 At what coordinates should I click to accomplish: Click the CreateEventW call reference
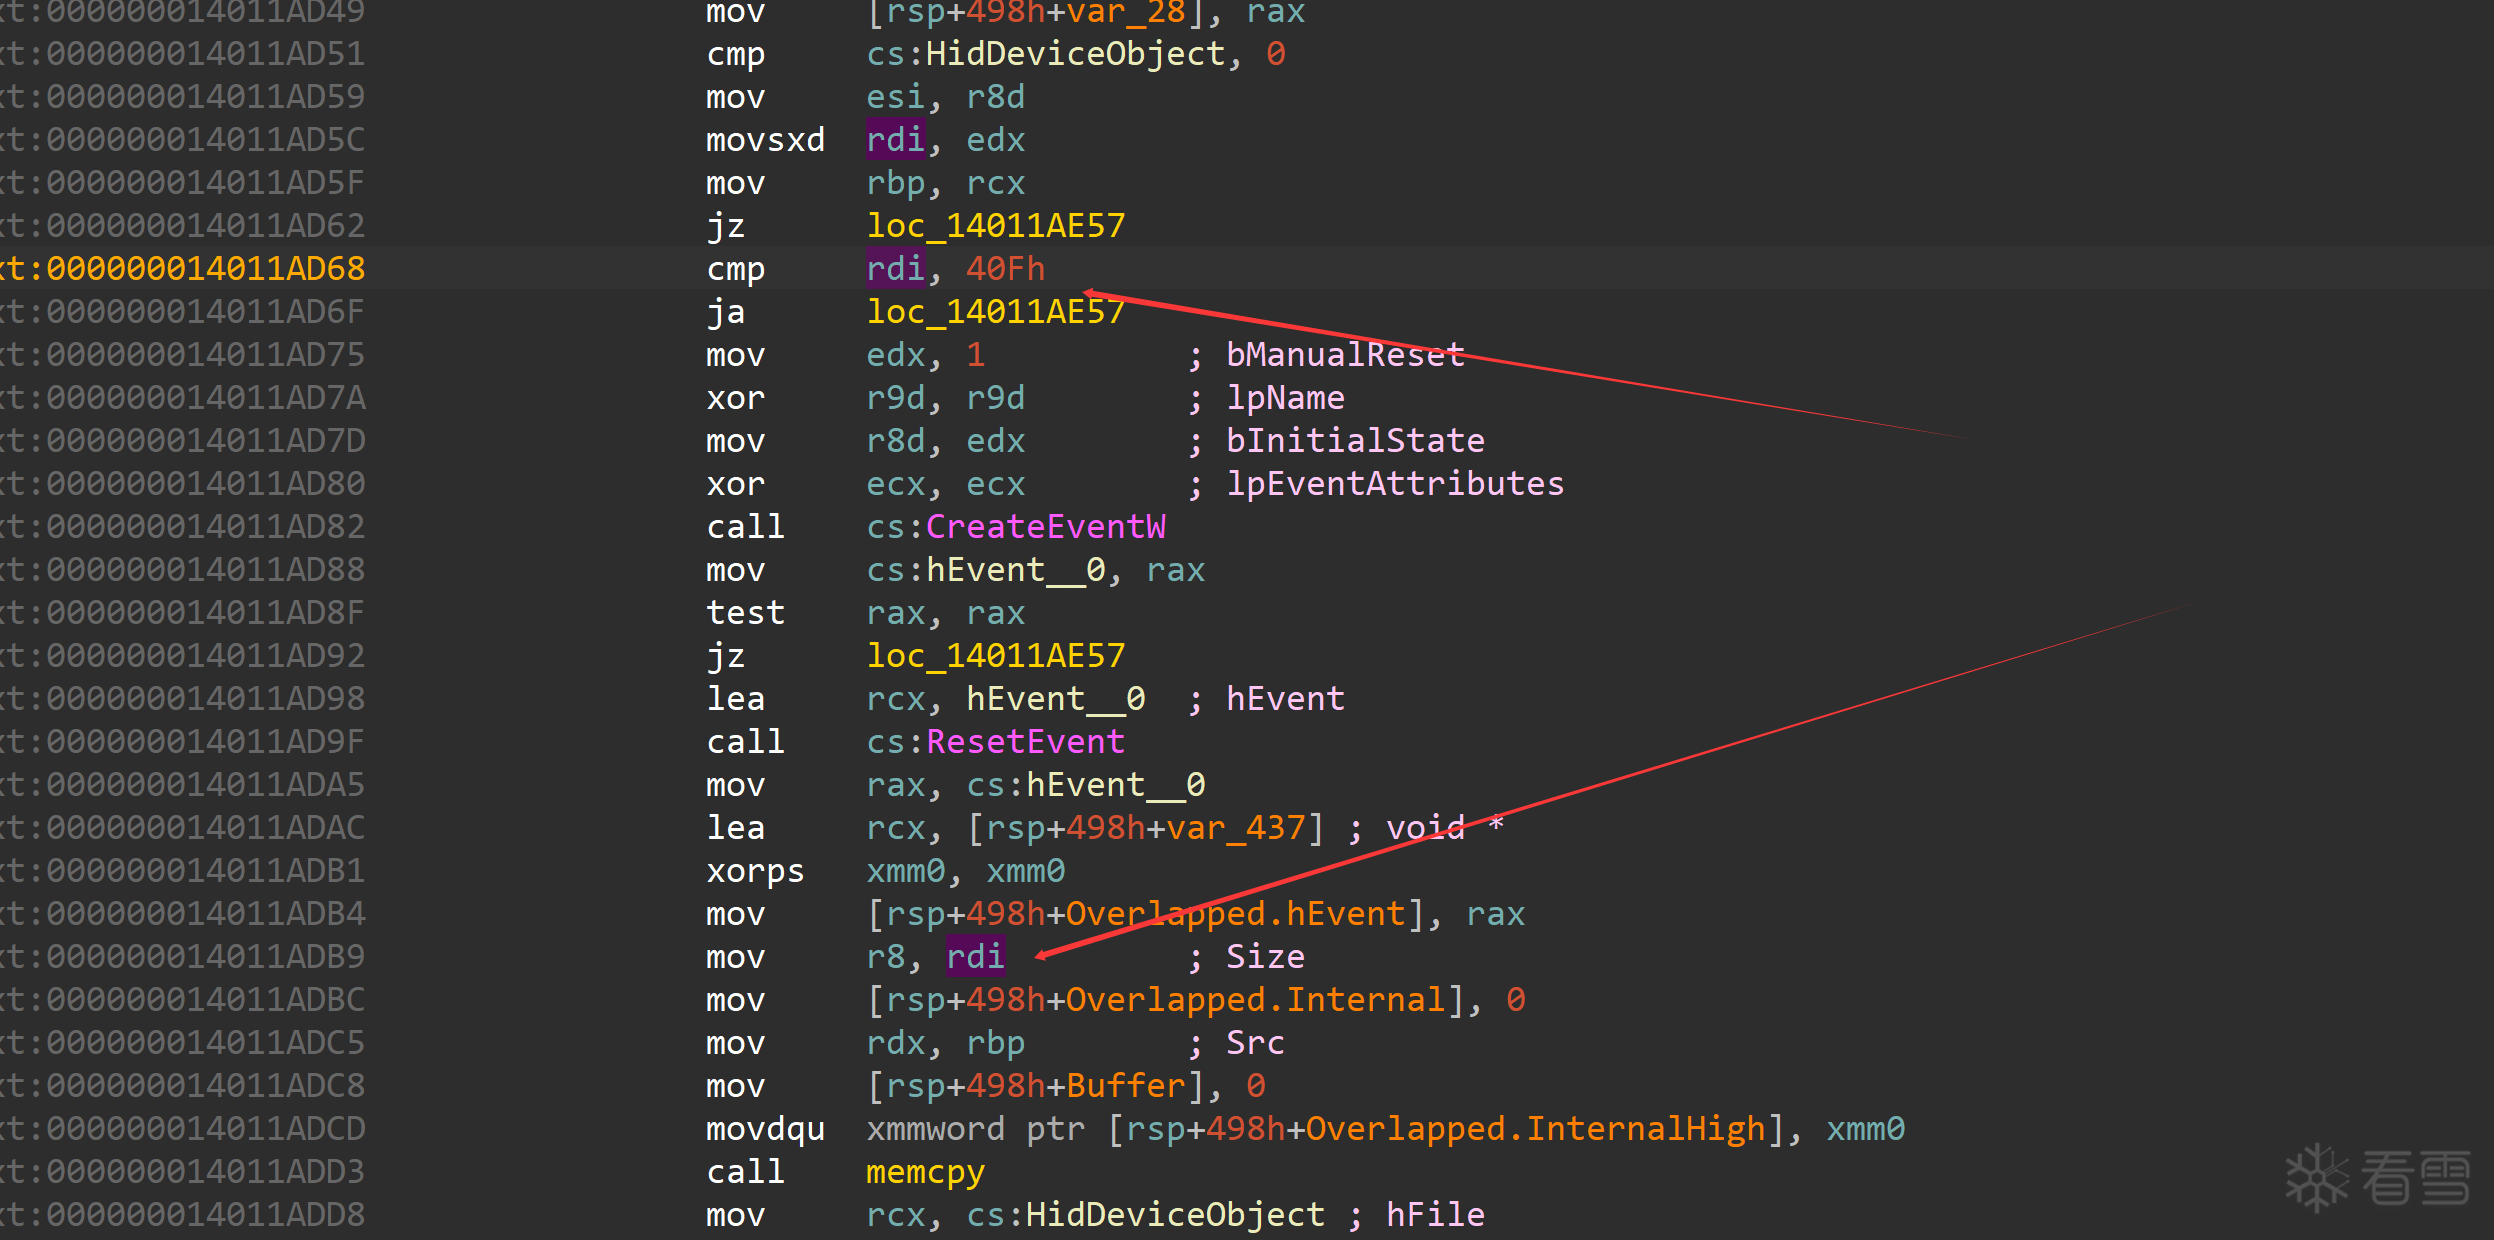point(1045,527)
